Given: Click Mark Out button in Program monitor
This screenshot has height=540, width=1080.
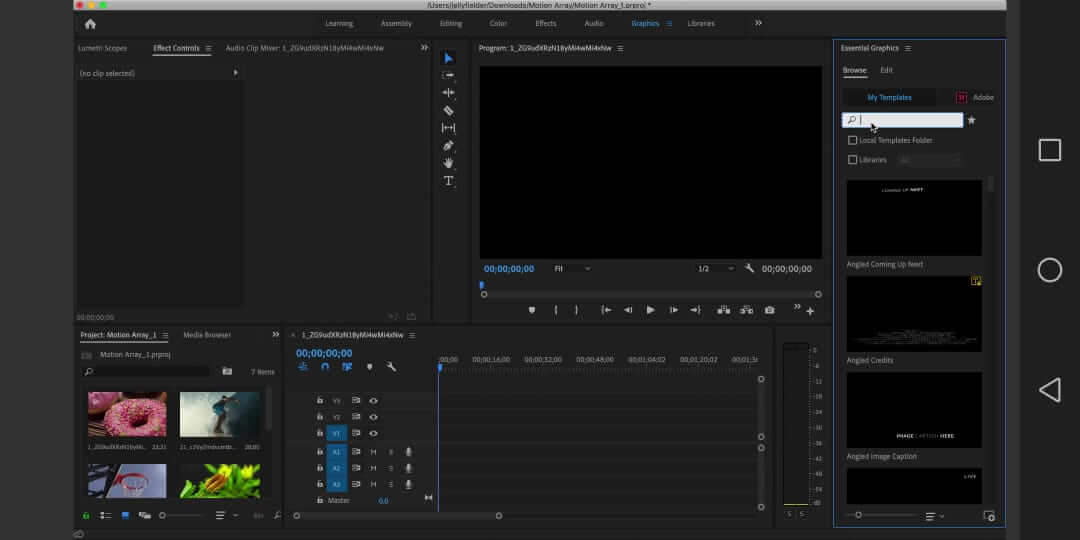Looking at the screenshot, I should point(576,311).
